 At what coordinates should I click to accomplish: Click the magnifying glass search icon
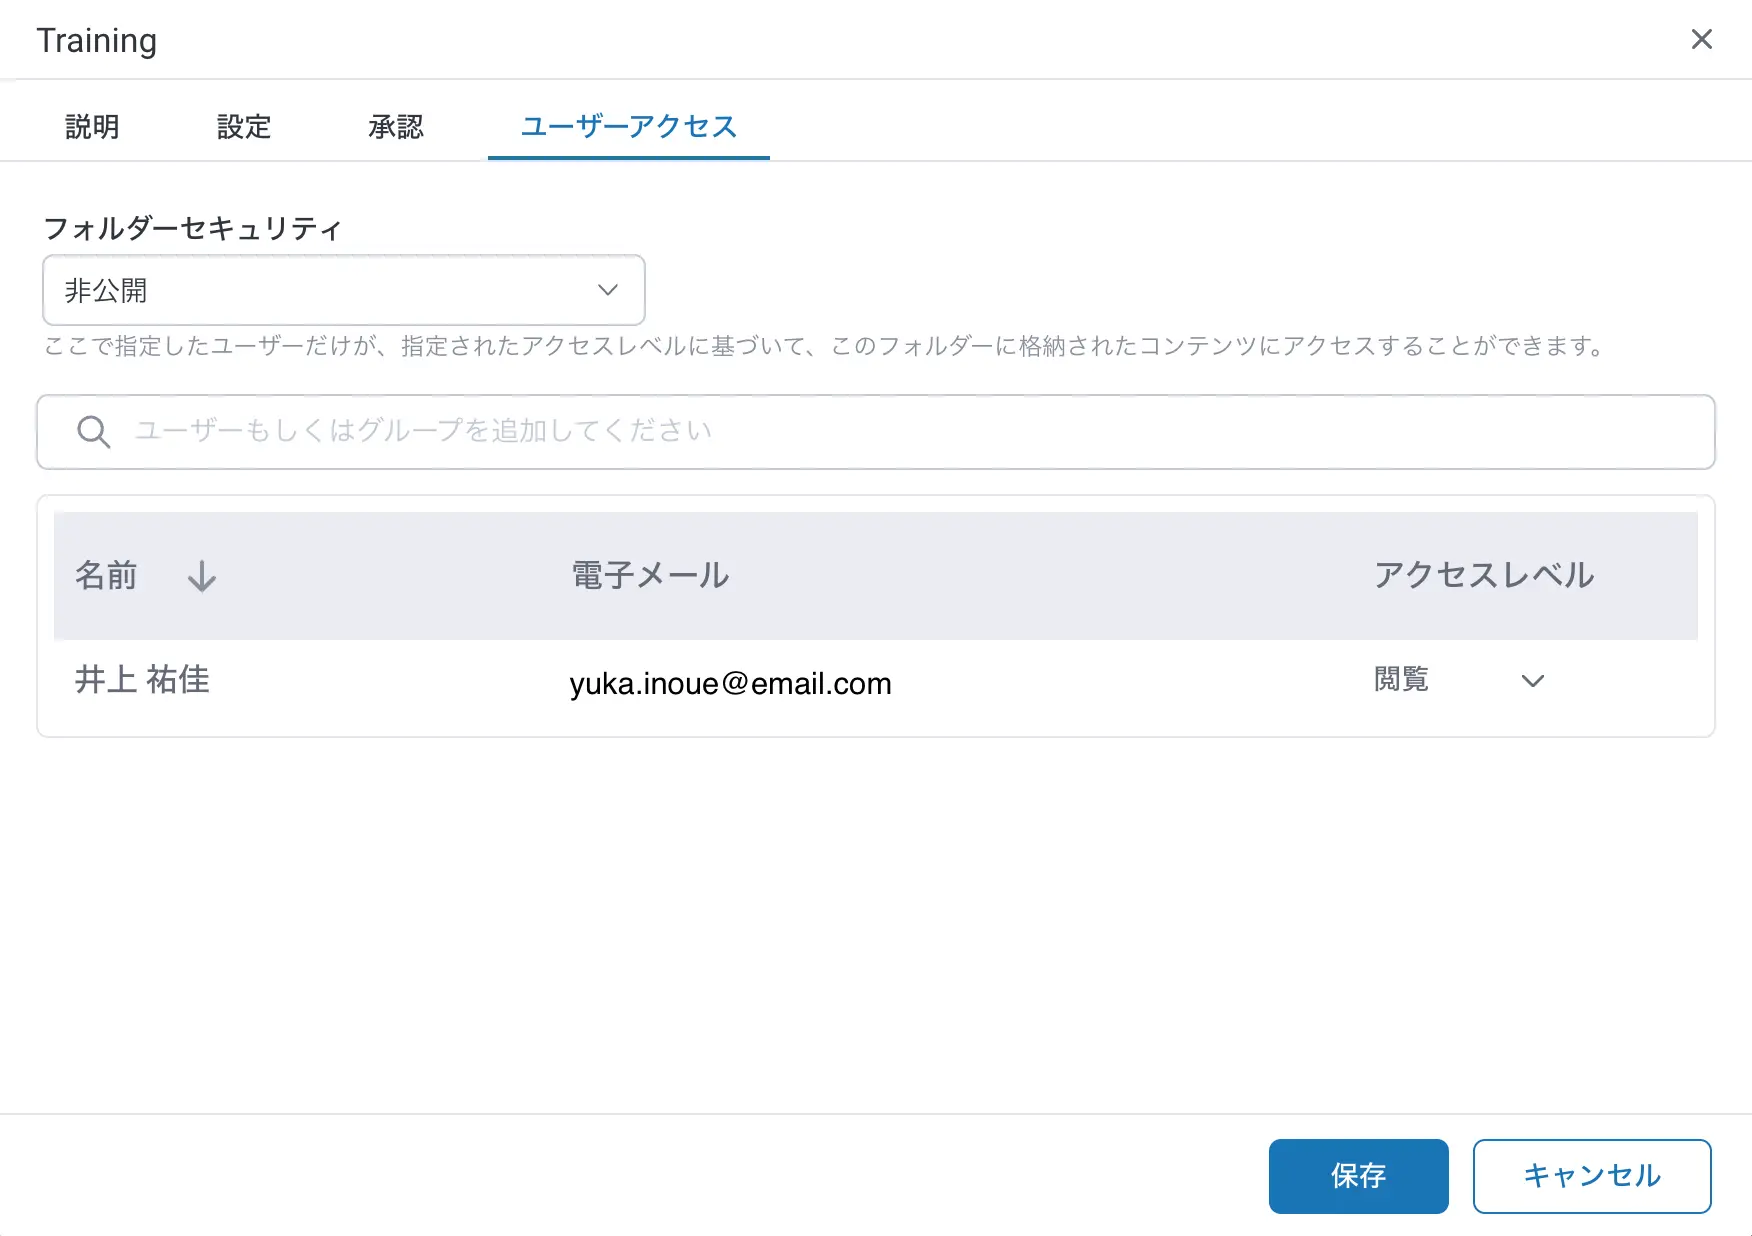click(93, 432)
